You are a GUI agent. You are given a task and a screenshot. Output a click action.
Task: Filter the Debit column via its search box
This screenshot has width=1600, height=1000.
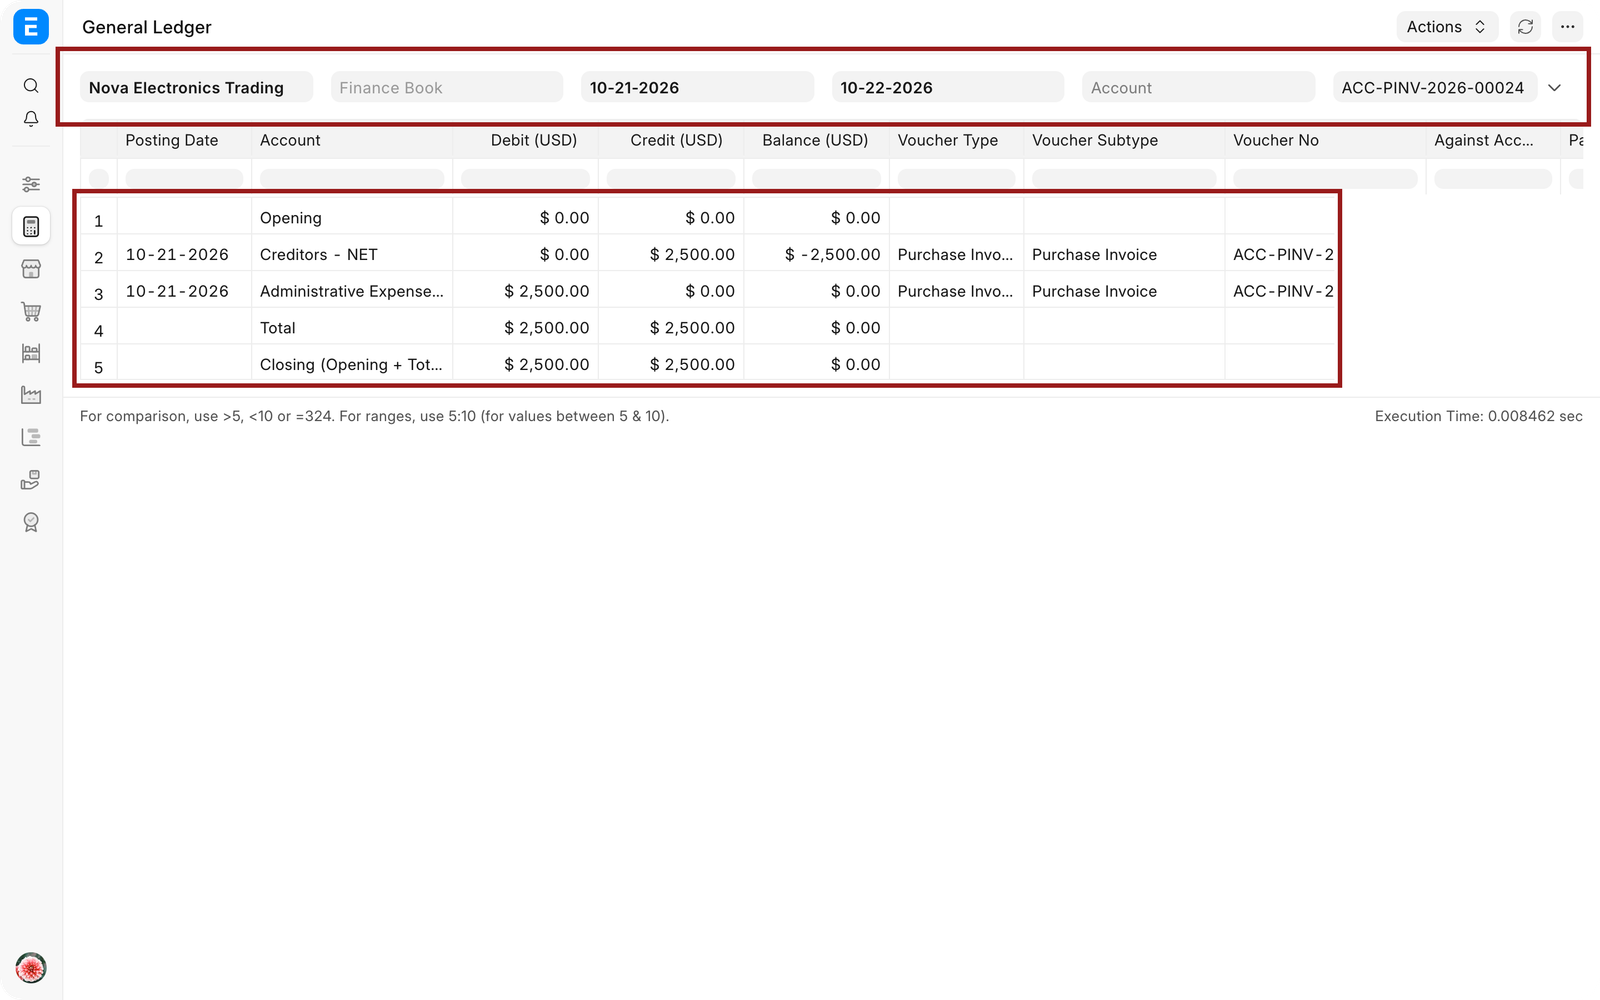525,178
